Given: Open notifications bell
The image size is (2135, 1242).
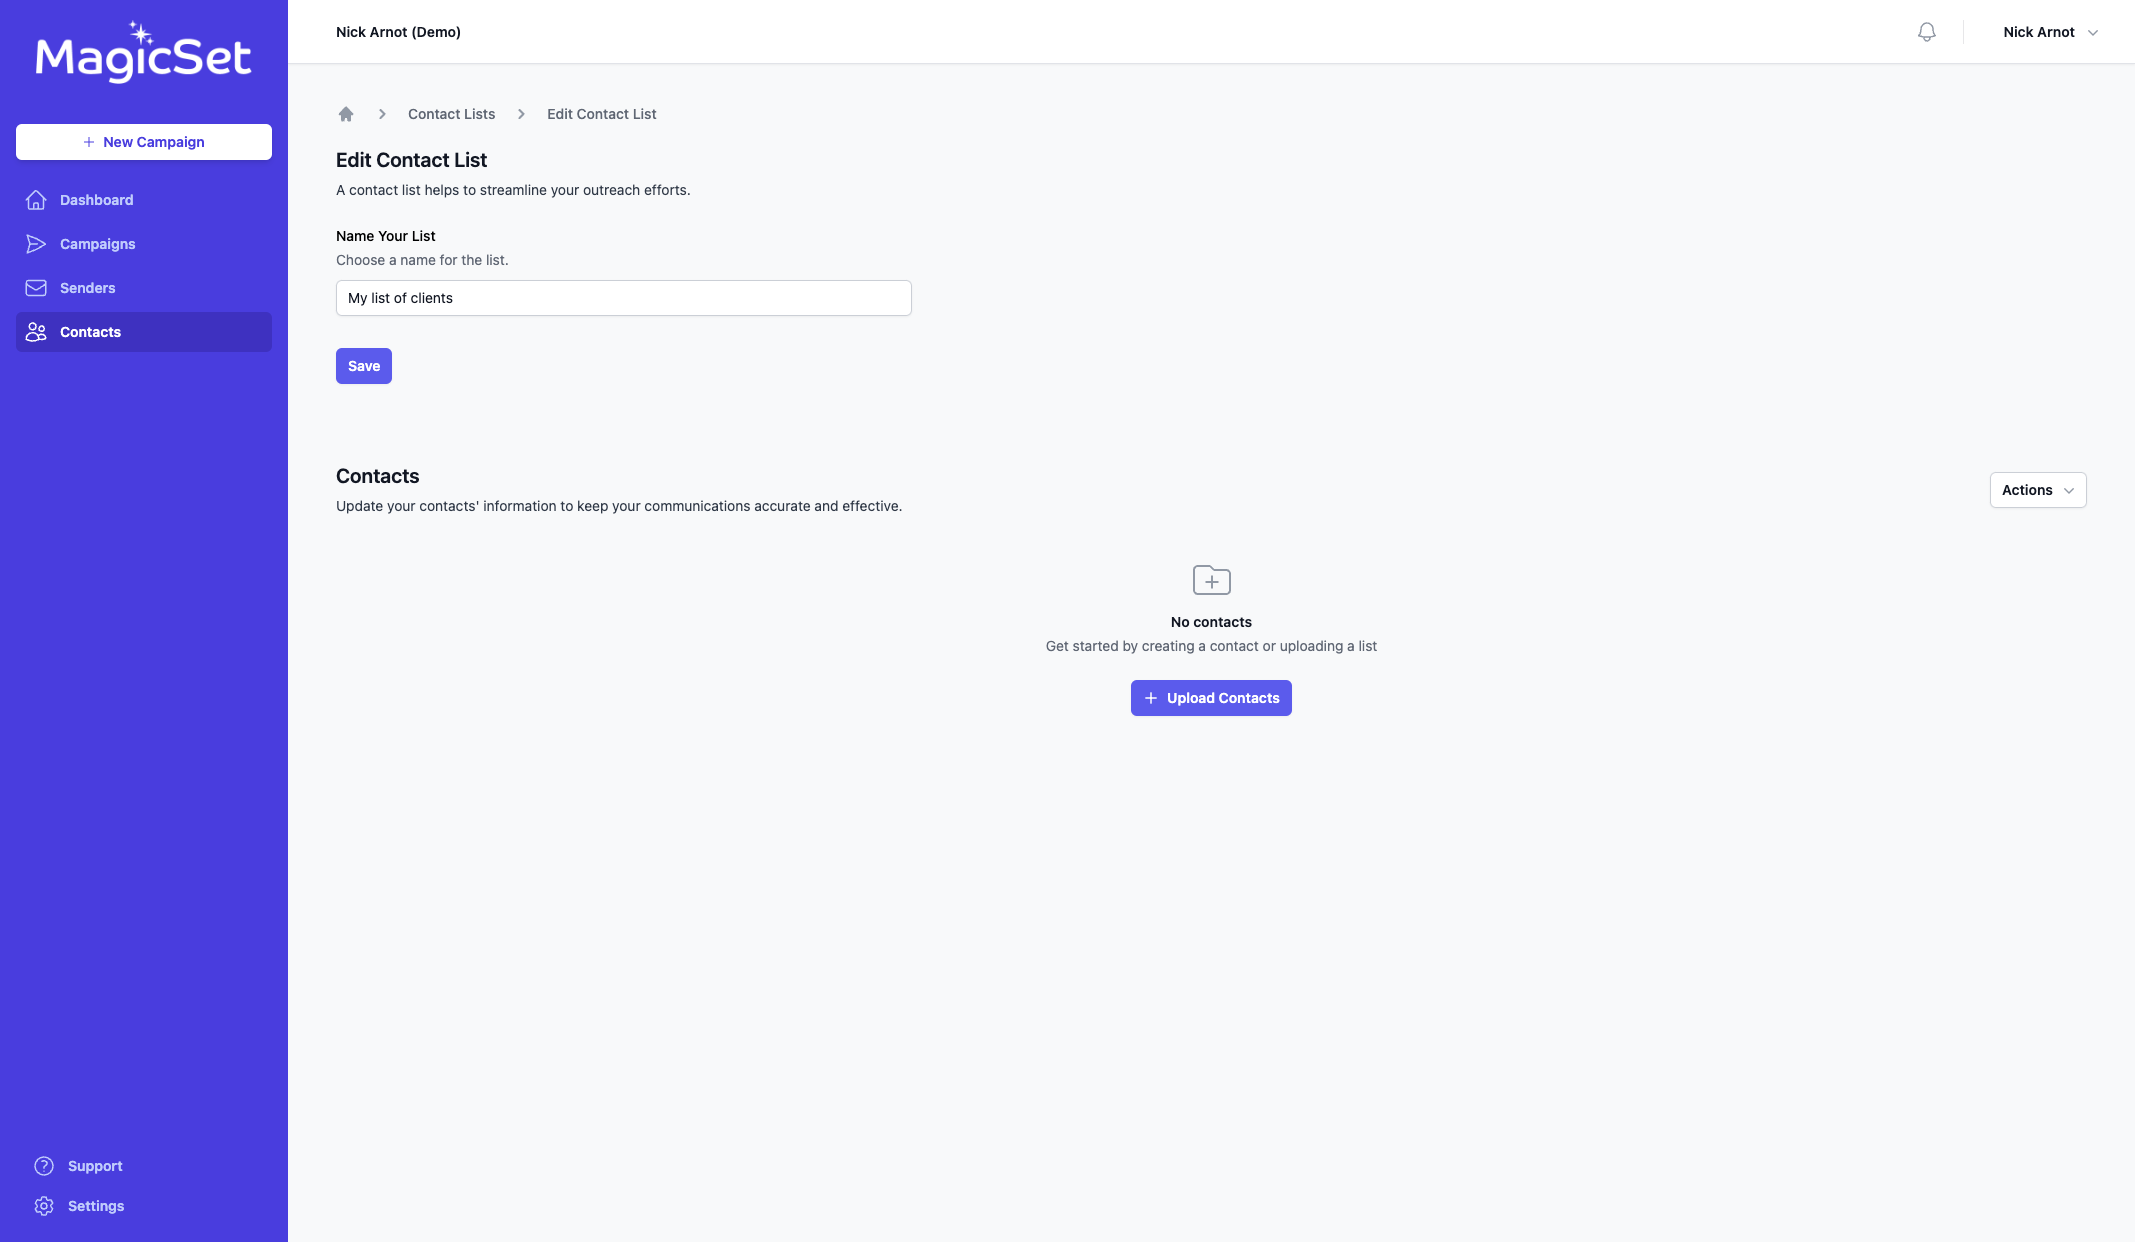Looking at the screenshot, I should tap(1927, 32).
